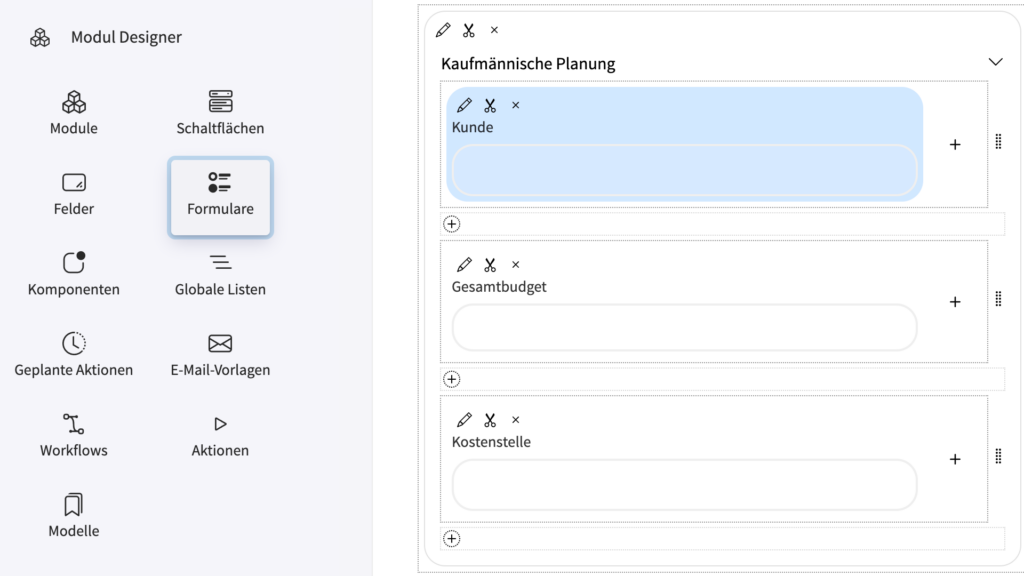Collapse the Kaufmännische Planung section chevron

pos(995,62)
